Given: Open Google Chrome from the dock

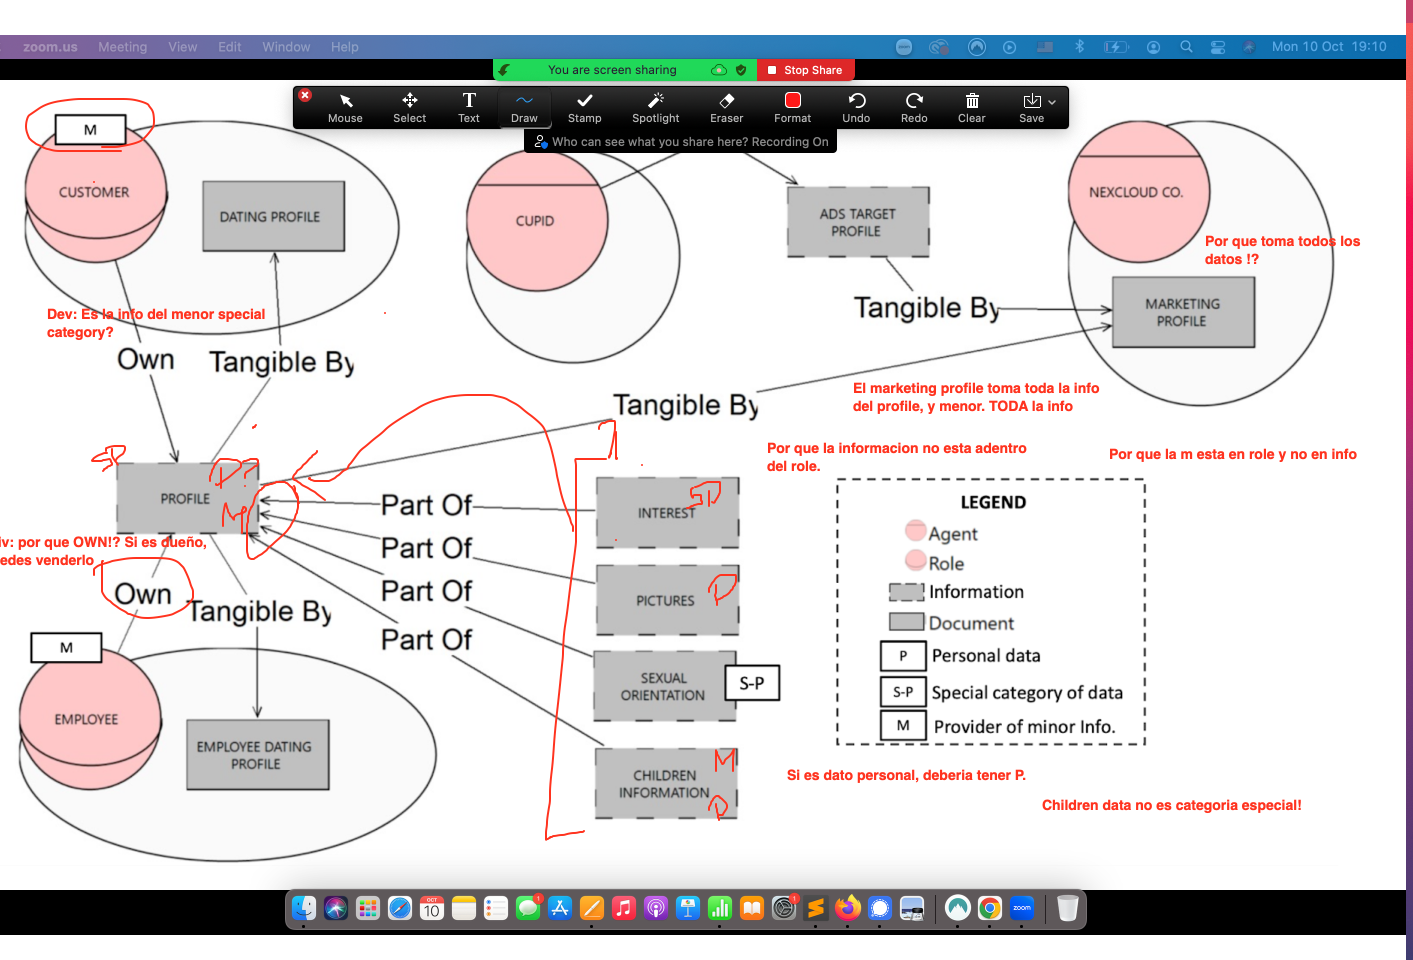Looking at the screenshot, I should 989,908.
